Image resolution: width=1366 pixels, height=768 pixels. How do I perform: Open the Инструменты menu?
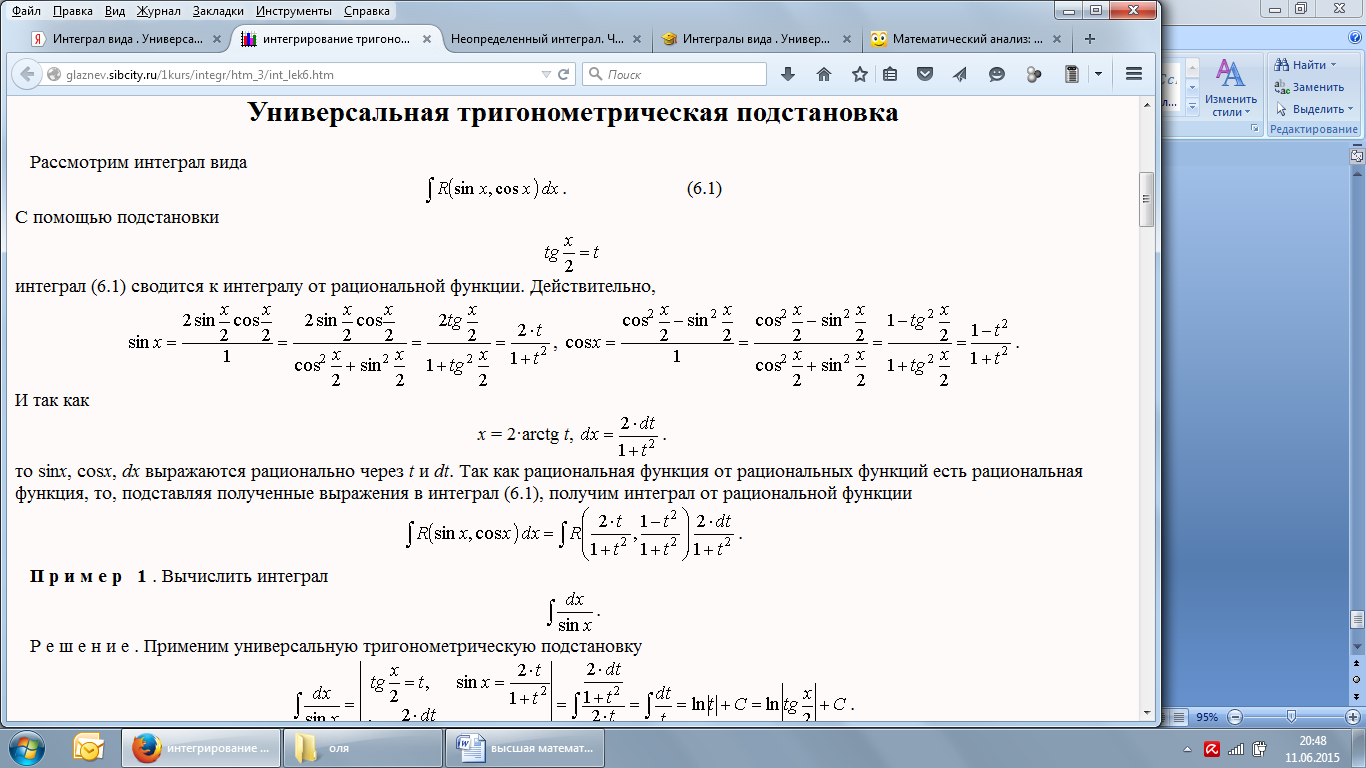coord(294,11)
